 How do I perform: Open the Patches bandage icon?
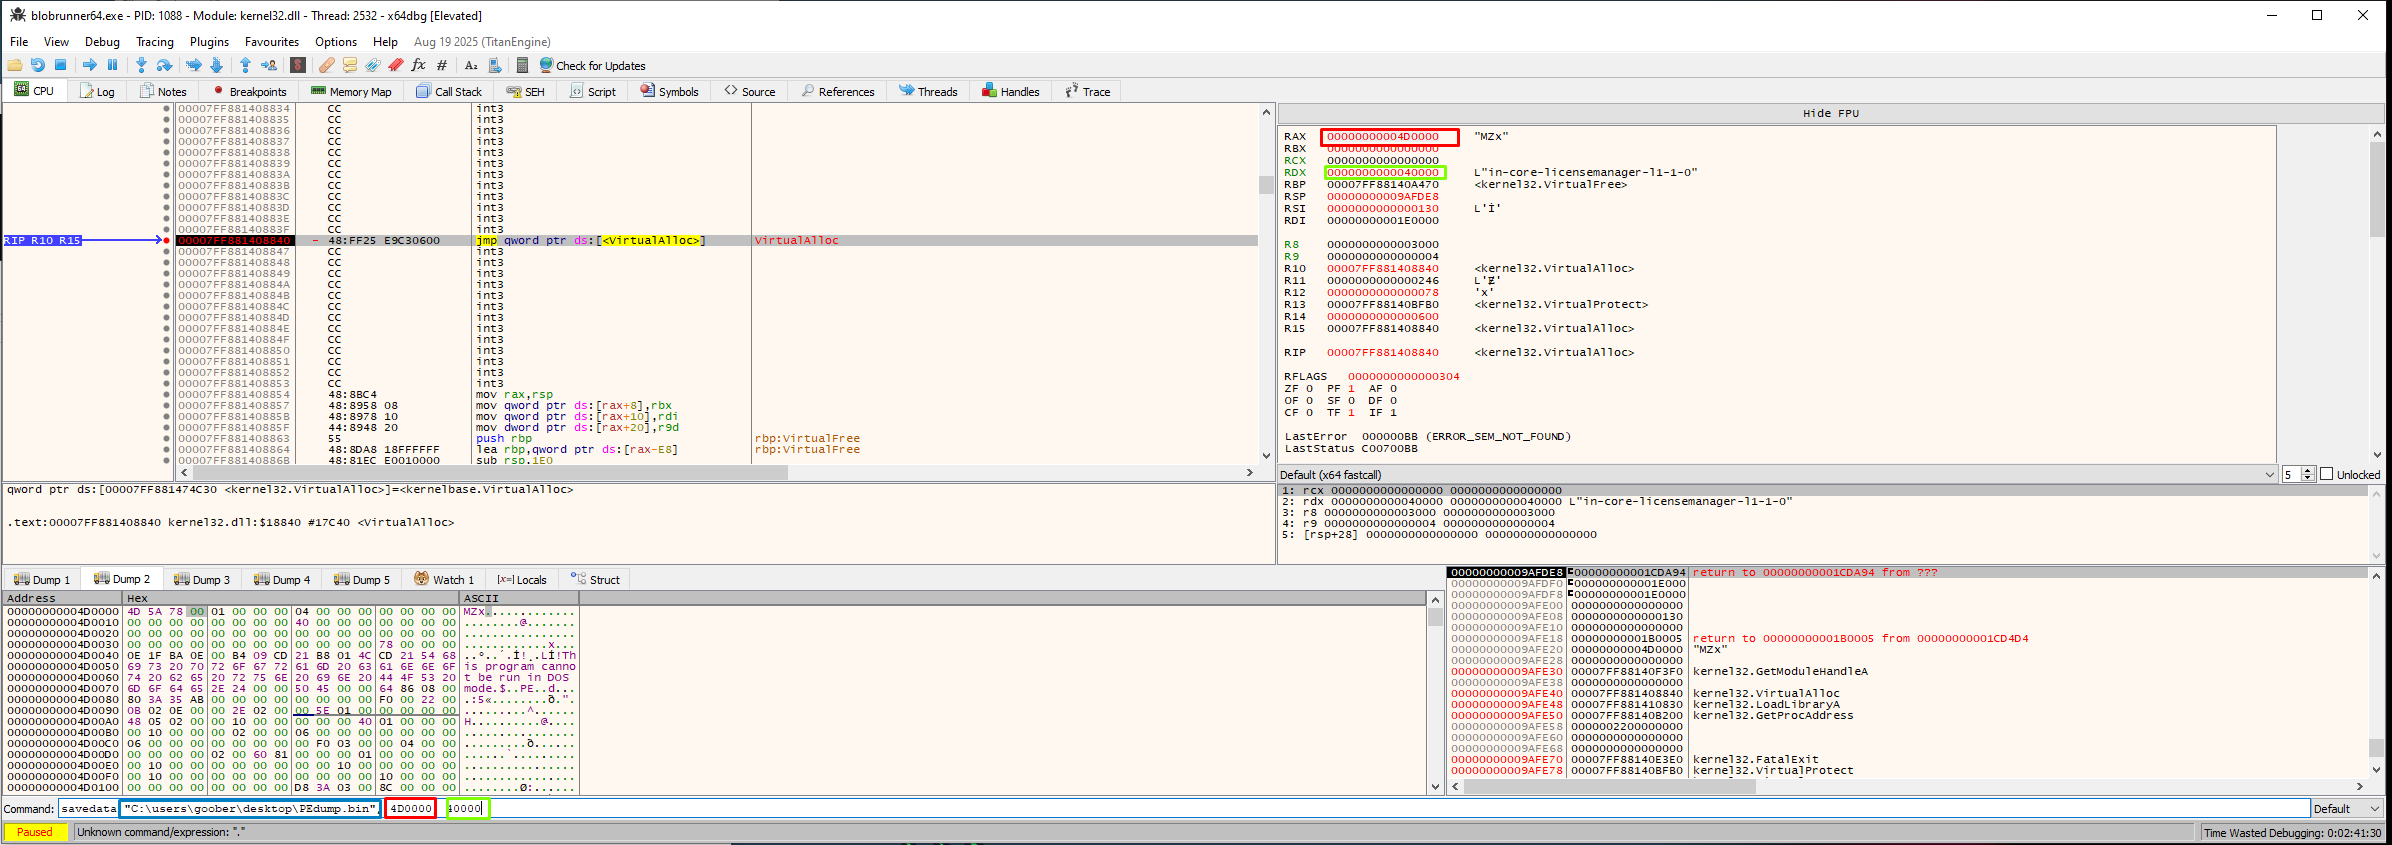click(327, 65)
